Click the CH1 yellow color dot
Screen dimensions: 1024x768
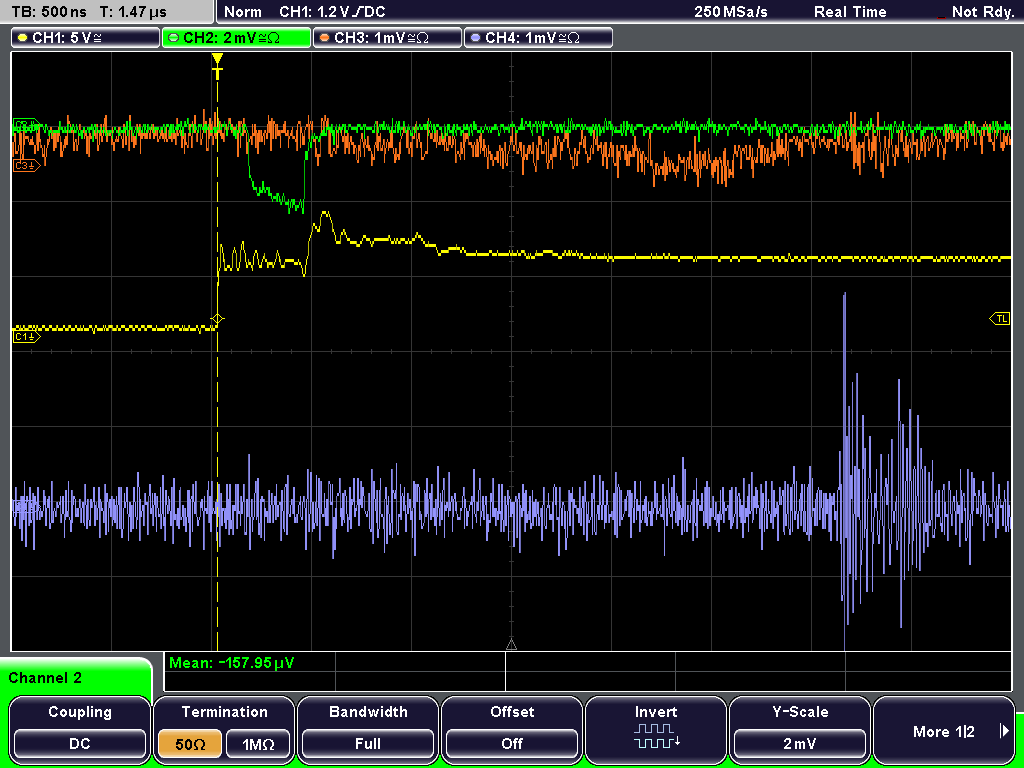coord(22,38)
